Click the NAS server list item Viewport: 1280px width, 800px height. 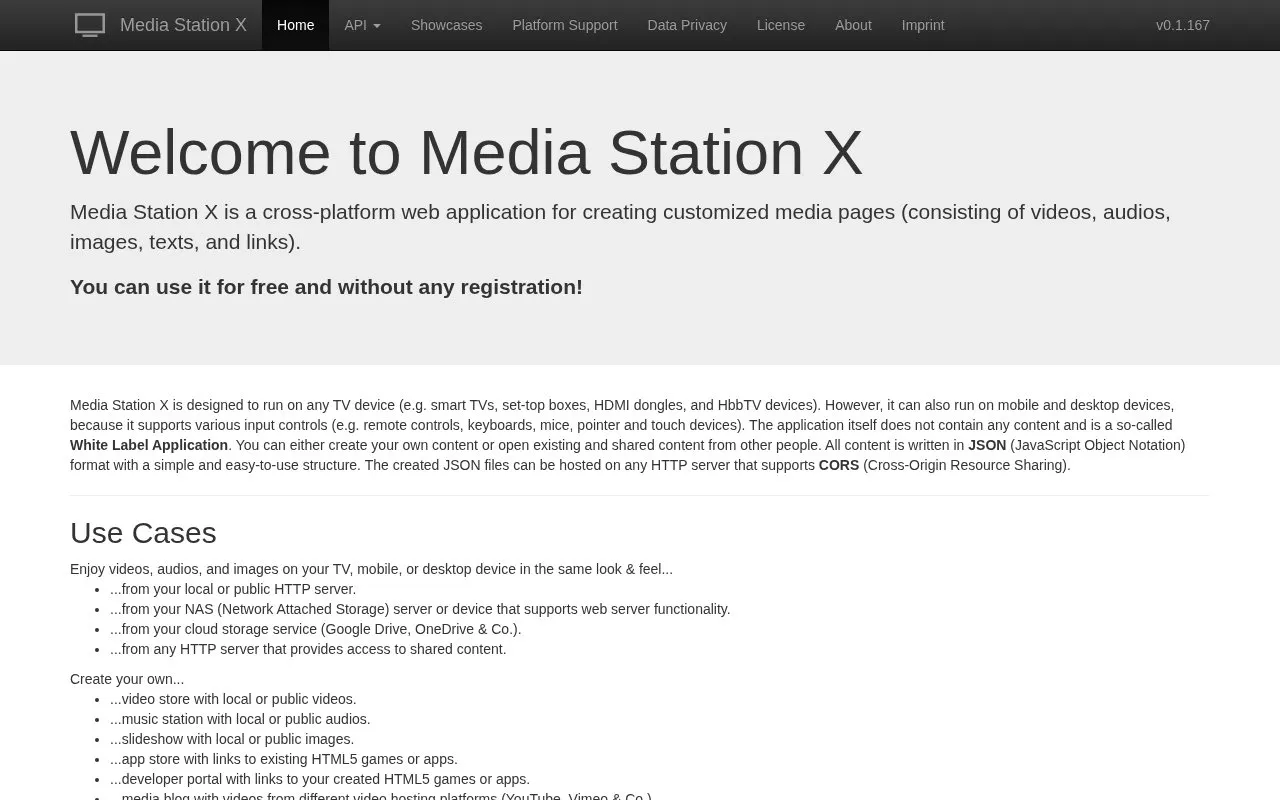click(x=420, y=609)
